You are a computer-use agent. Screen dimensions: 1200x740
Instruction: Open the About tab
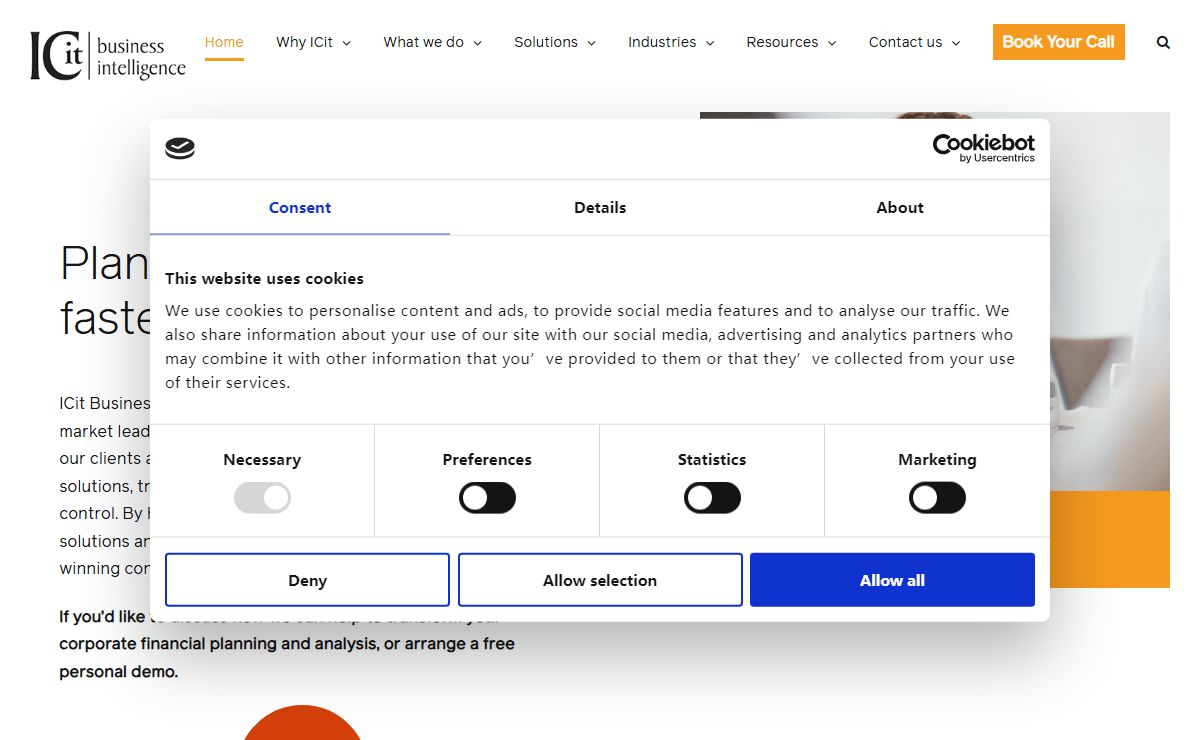[900, 208]
